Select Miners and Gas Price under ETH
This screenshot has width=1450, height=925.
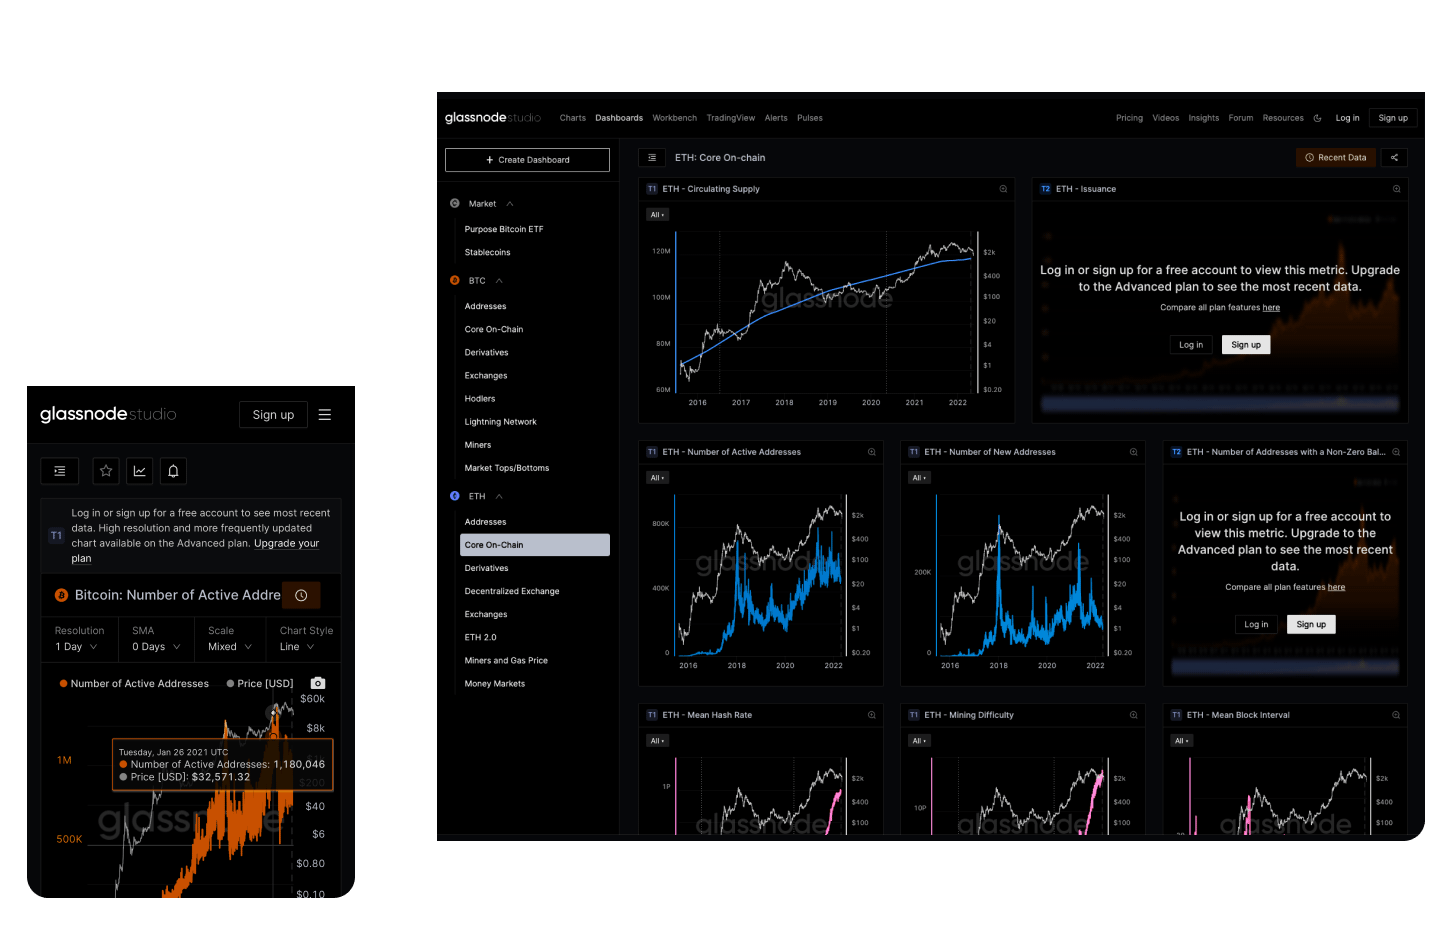[506, 661]
